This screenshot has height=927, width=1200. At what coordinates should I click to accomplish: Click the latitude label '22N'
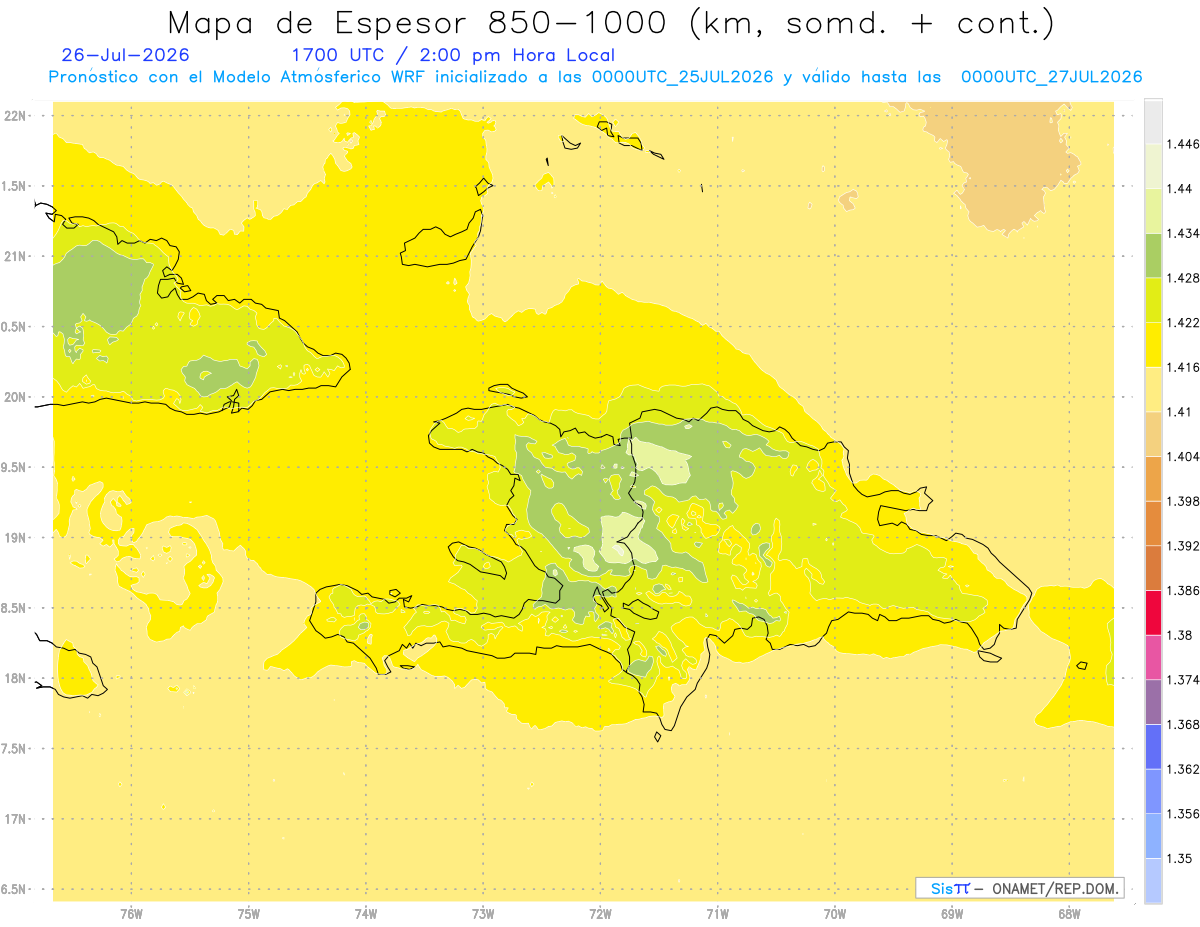click(15, 115)
